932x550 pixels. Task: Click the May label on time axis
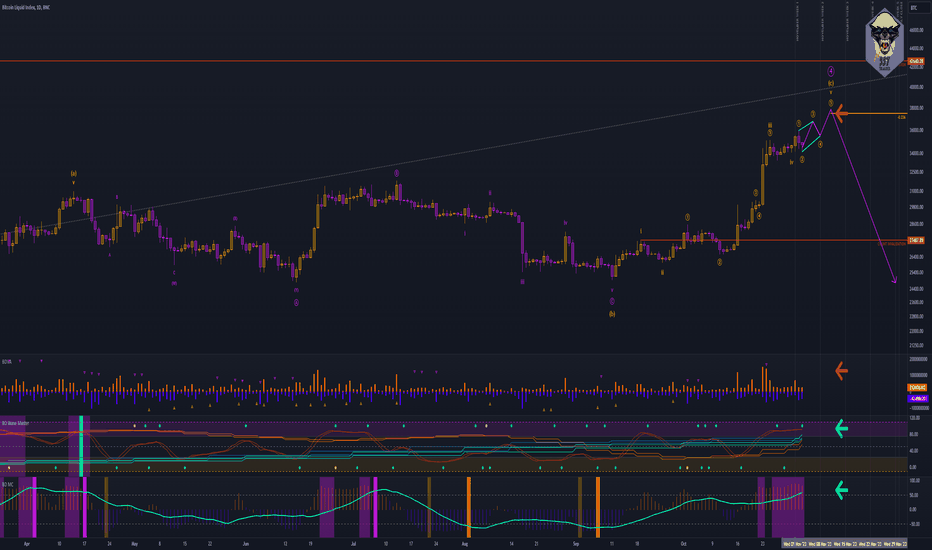(134, 543)
